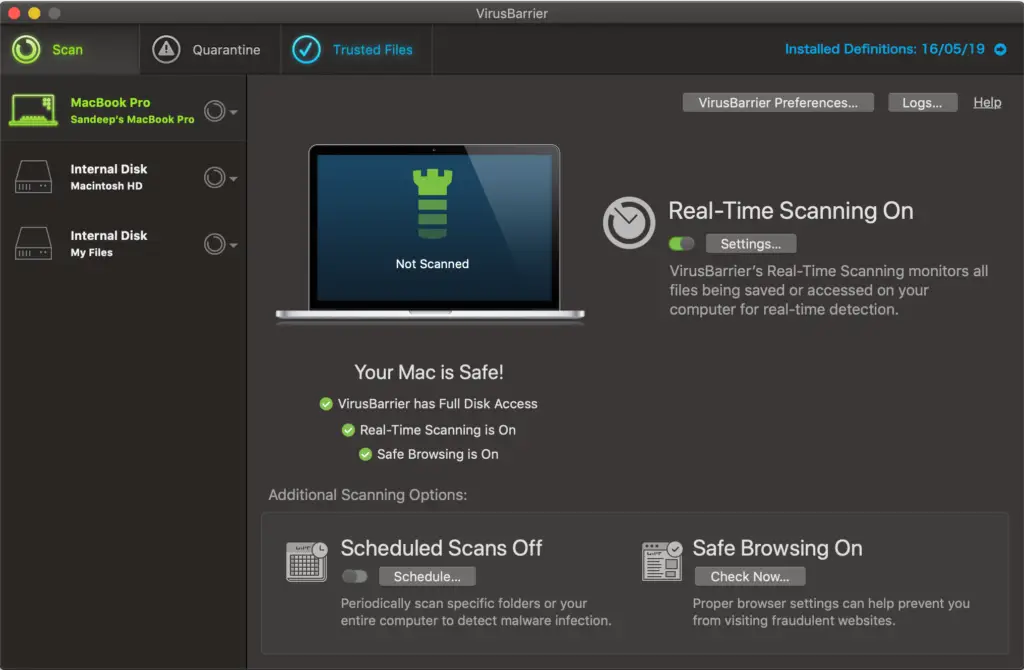The image size is (1024, 670).
Task: Click the Scheduled Scans calendar icon
Action: [x=306, y=562]
